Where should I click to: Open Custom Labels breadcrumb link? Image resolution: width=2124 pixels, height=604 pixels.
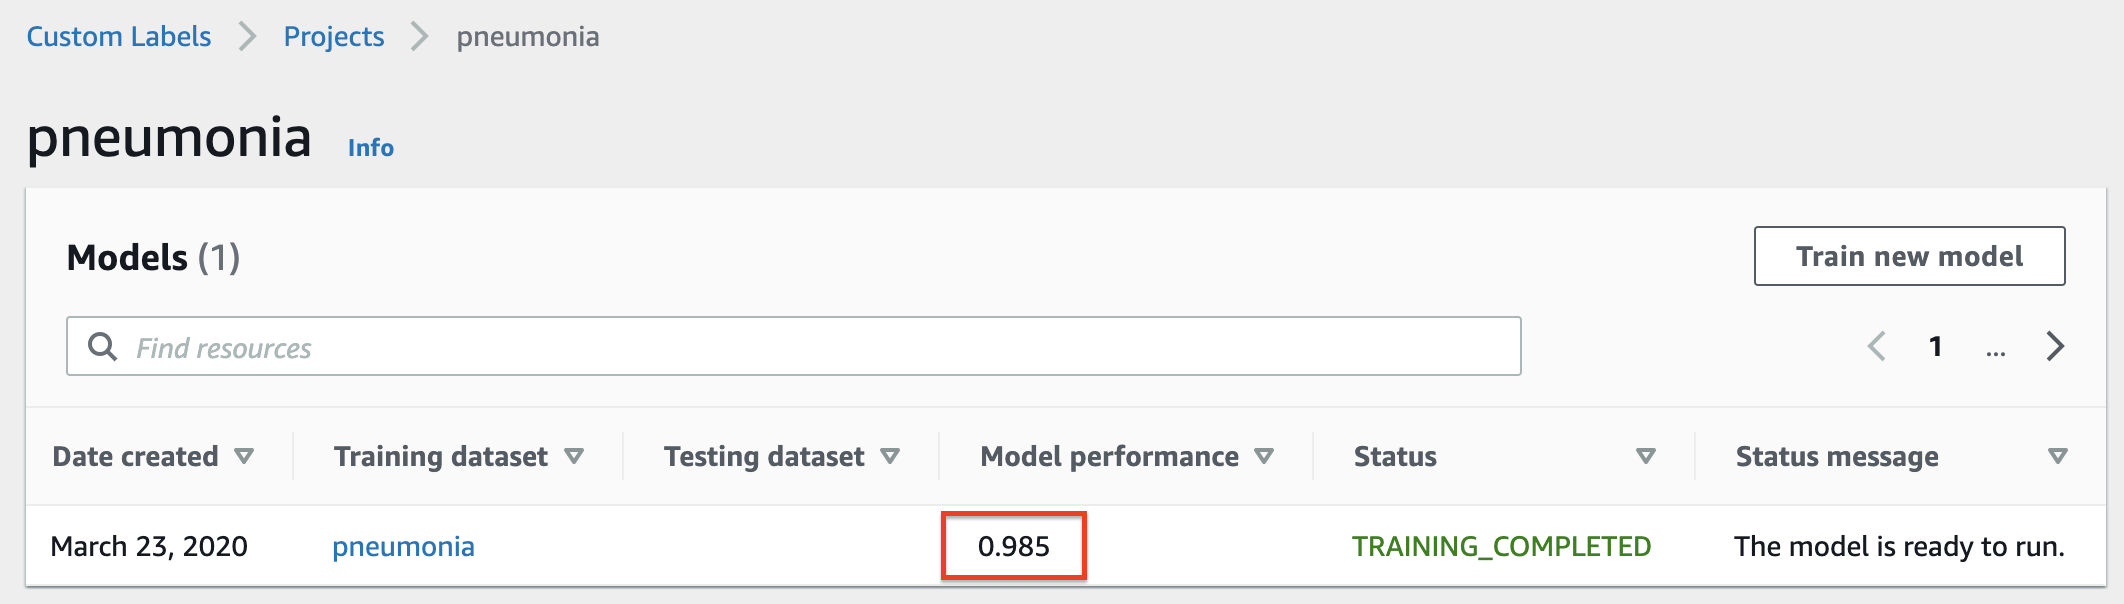coord(119,37)
